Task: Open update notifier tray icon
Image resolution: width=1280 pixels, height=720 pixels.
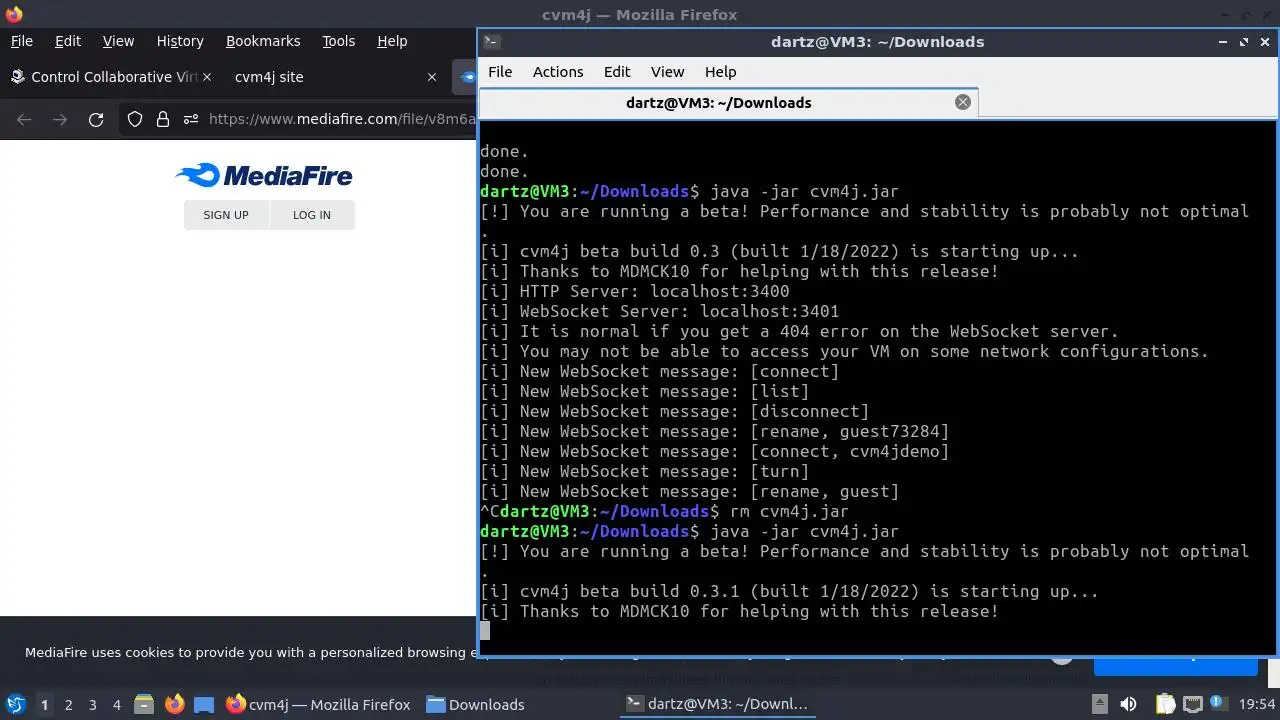Action: [x=1219, y=704]
